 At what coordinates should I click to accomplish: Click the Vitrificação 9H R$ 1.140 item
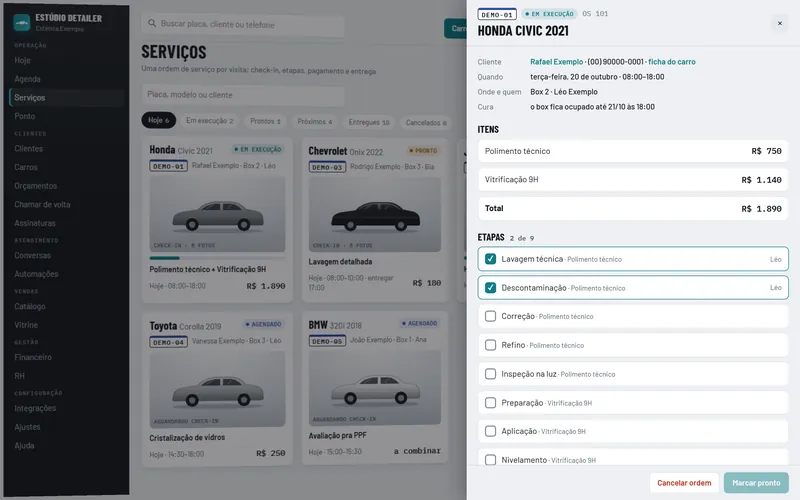[633, 180]
